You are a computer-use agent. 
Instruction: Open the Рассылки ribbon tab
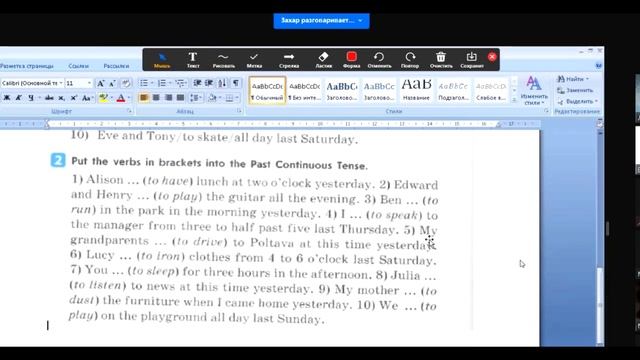tap(116, 66)
